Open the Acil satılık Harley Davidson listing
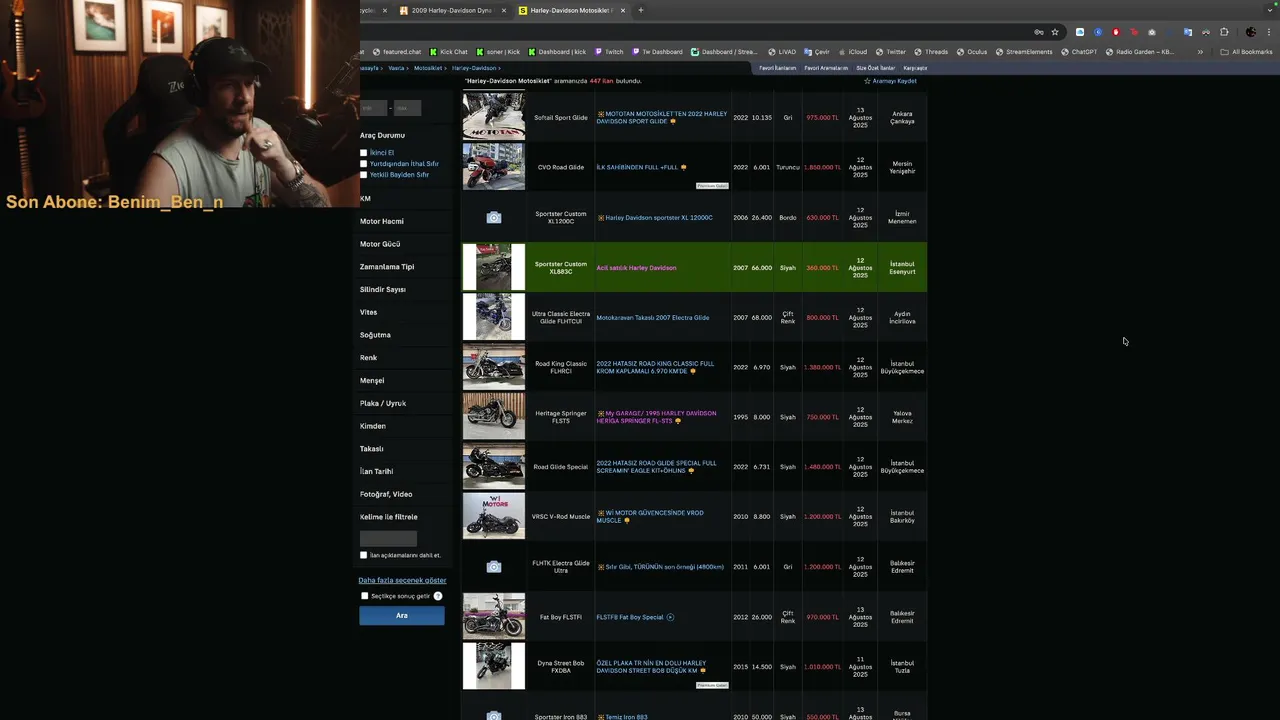Viewport: 1280px width, 720px height. point(636,268)
